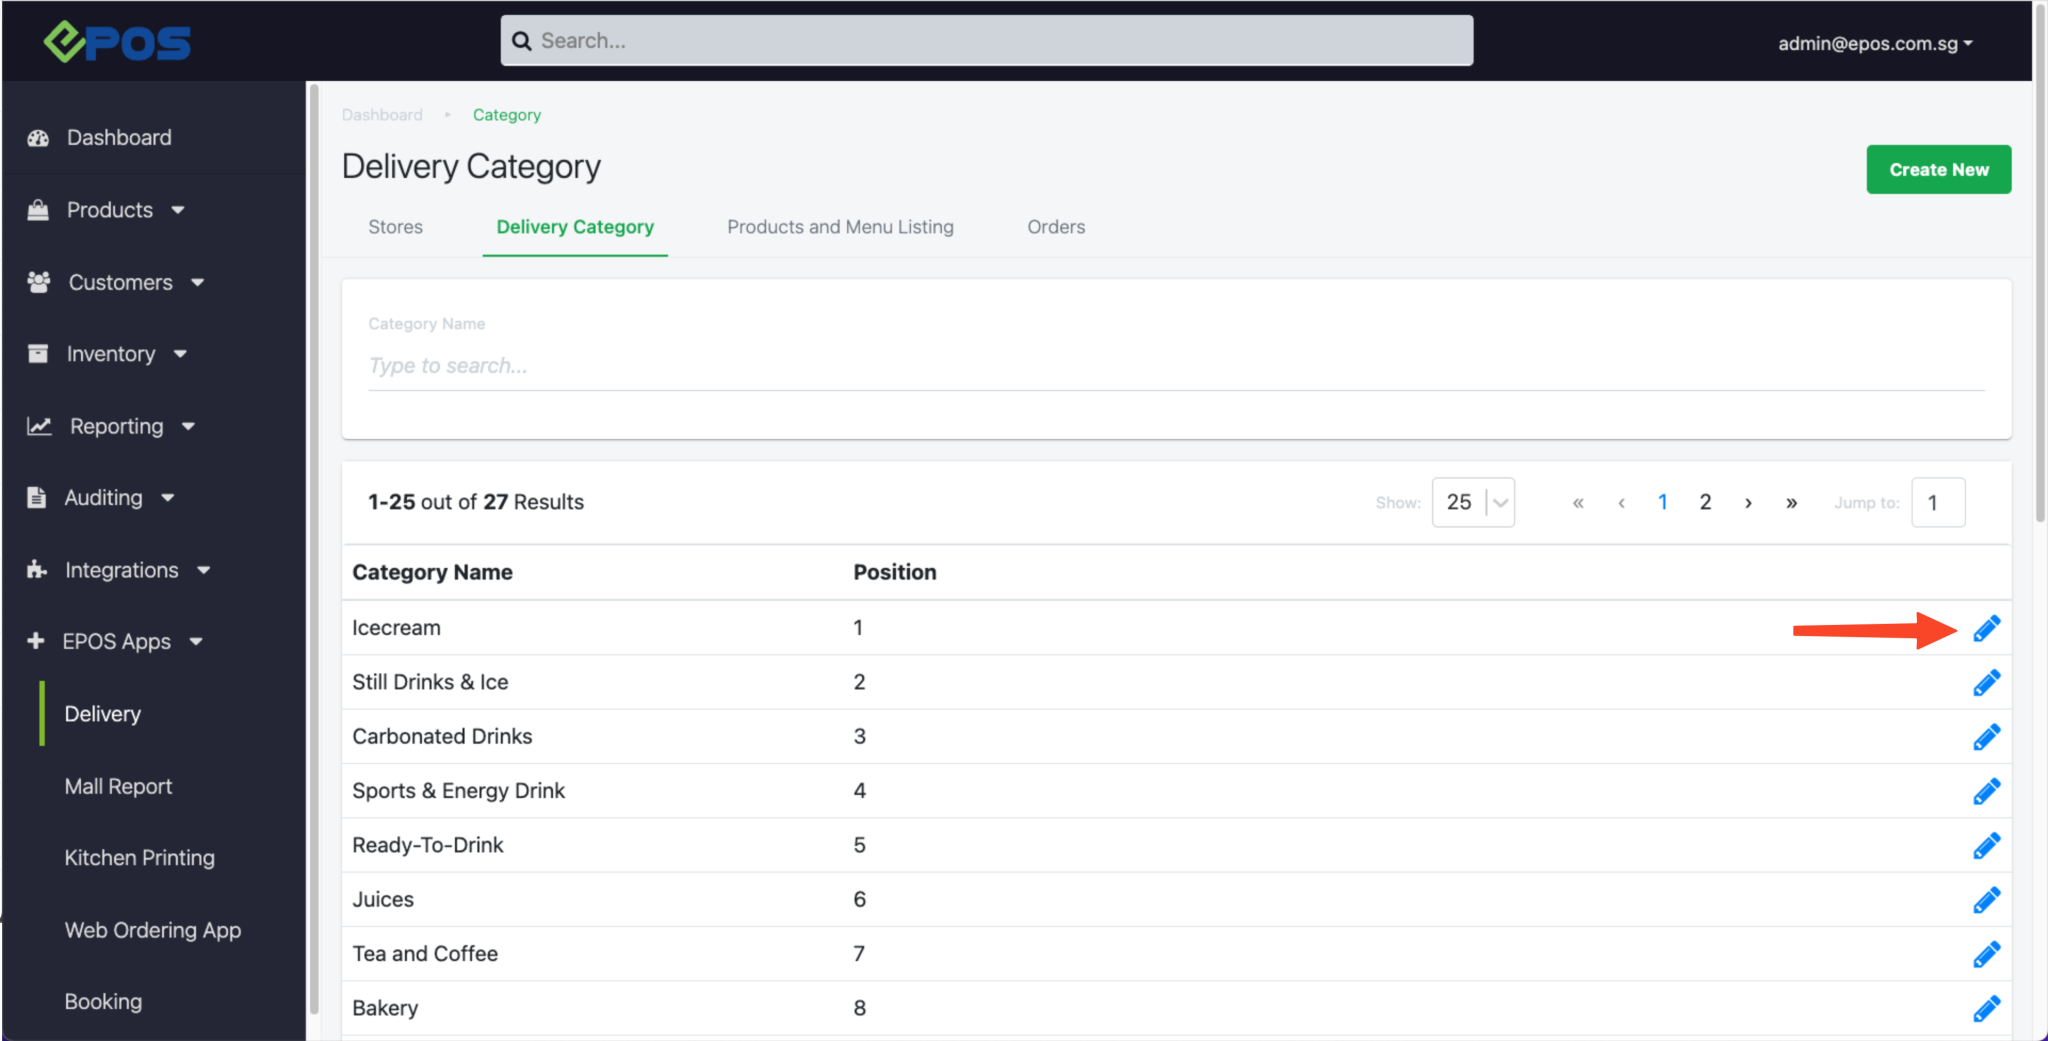Click the search magnifier icon
This screenshot has height=1041, width=2048.
click(x=522, y=40)
